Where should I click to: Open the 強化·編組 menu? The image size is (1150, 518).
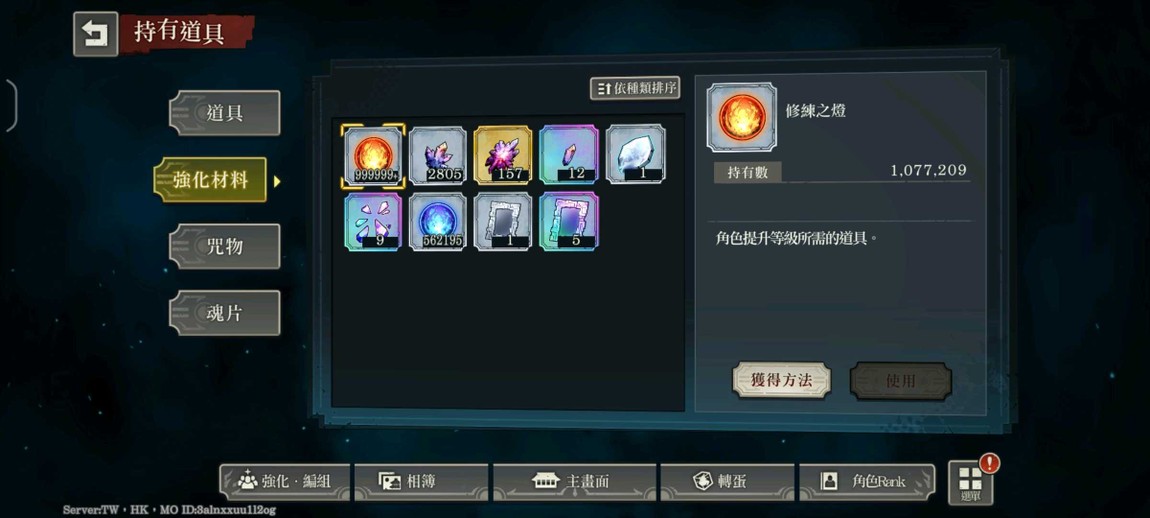tap(285, 482)
